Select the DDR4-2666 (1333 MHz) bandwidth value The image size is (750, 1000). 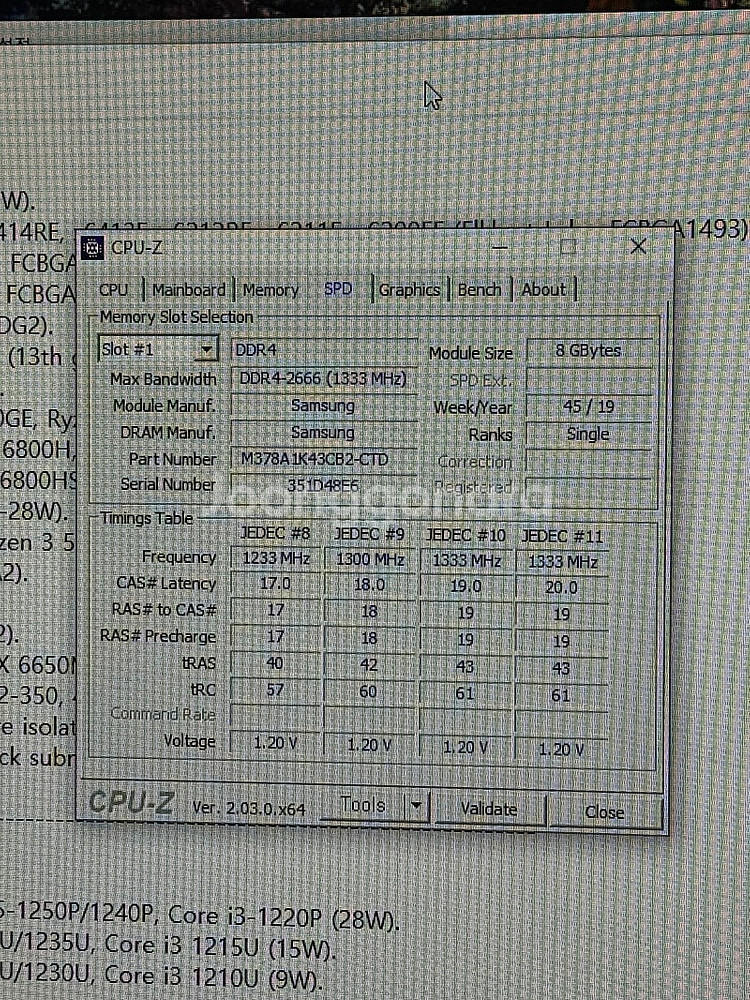(324, 379)
